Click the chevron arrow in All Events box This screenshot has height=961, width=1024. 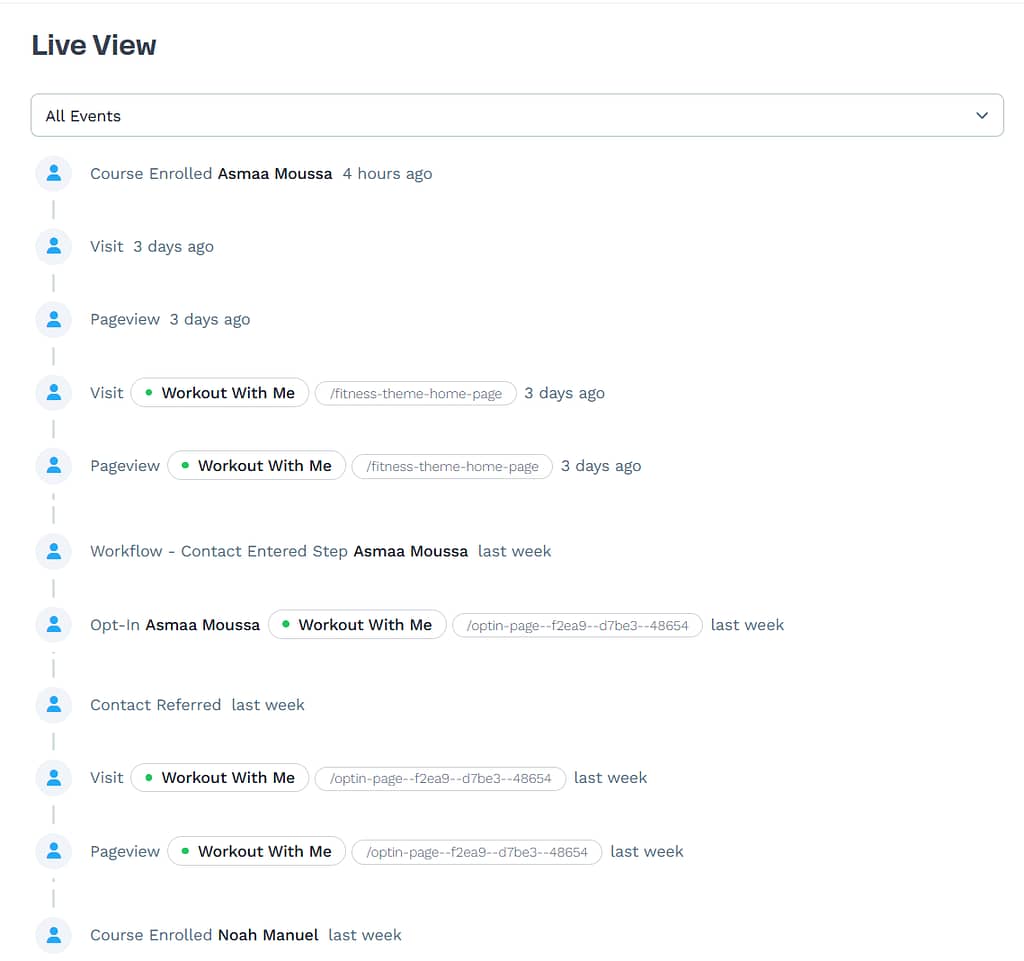click(982, 116)
